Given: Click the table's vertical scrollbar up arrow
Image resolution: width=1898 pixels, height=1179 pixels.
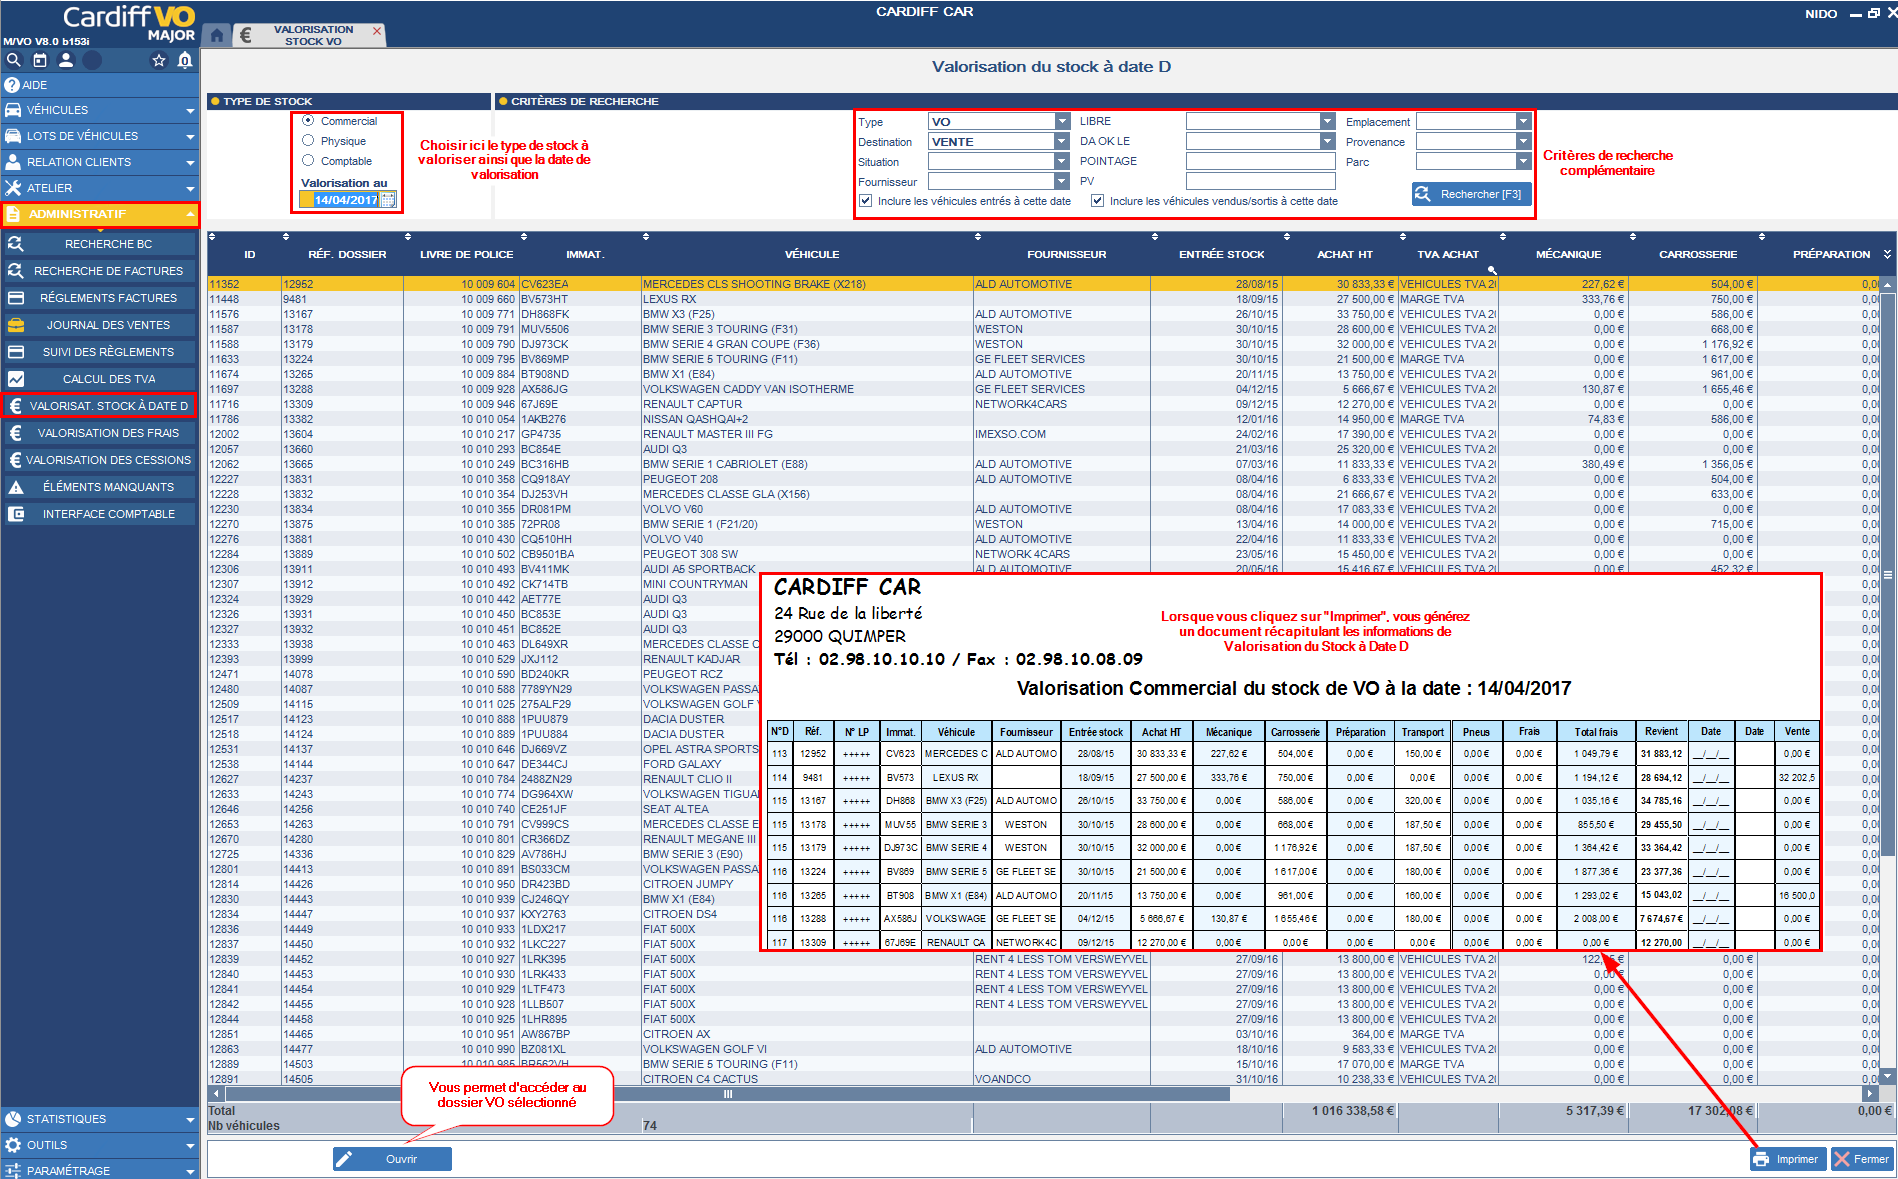Looking at the screenshot, I should click(x=1888, y=285).
